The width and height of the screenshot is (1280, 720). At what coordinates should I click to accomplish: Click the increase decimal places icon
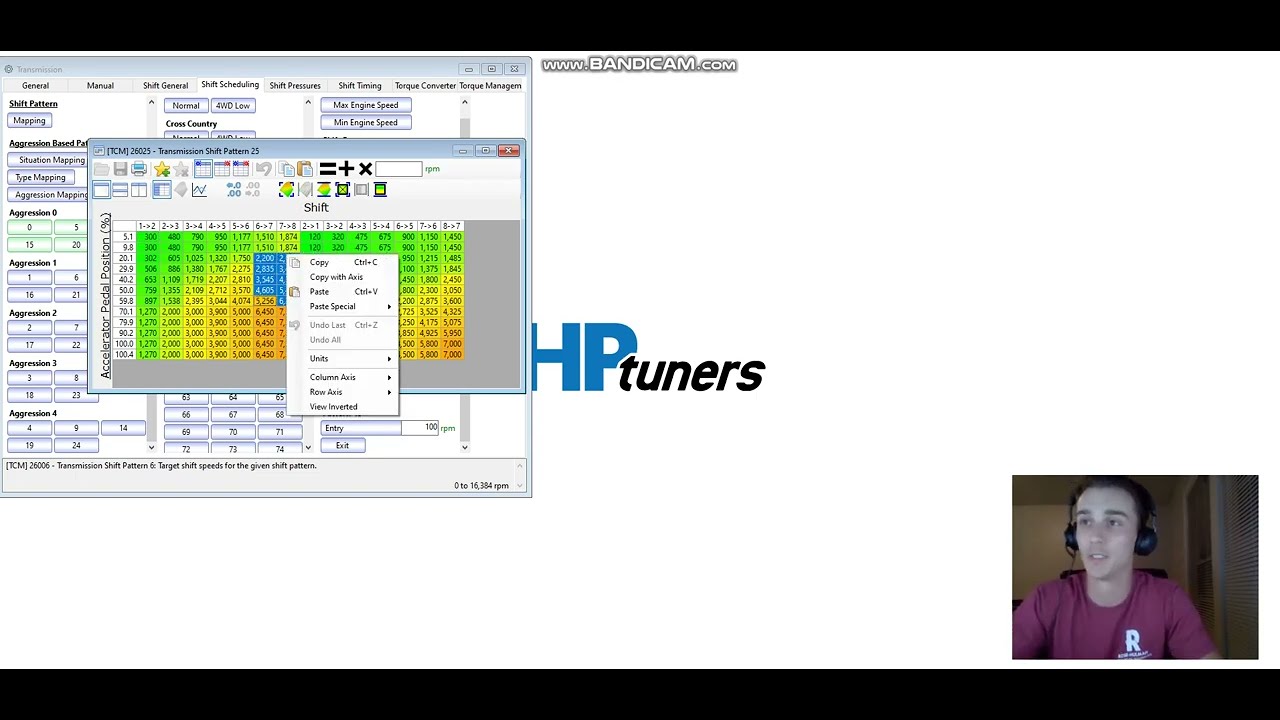[234, 190]
